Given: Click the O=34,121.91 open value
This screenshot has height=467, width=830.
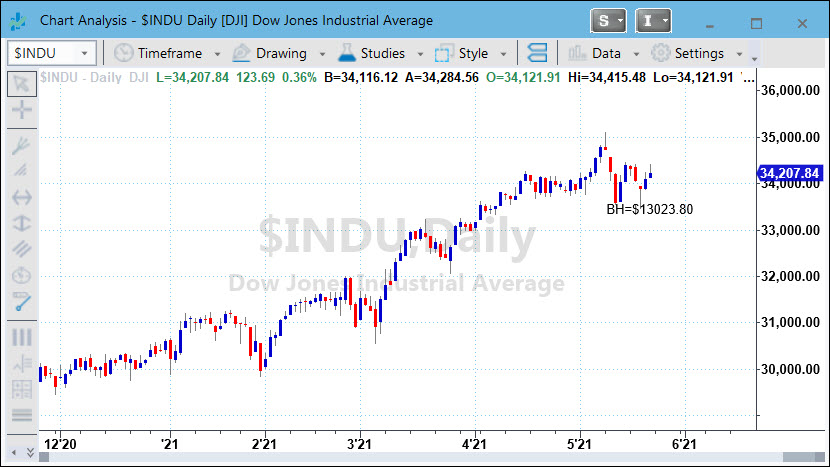Looking at the screenshot, I should pyautogui.click(x=523, y=77).
